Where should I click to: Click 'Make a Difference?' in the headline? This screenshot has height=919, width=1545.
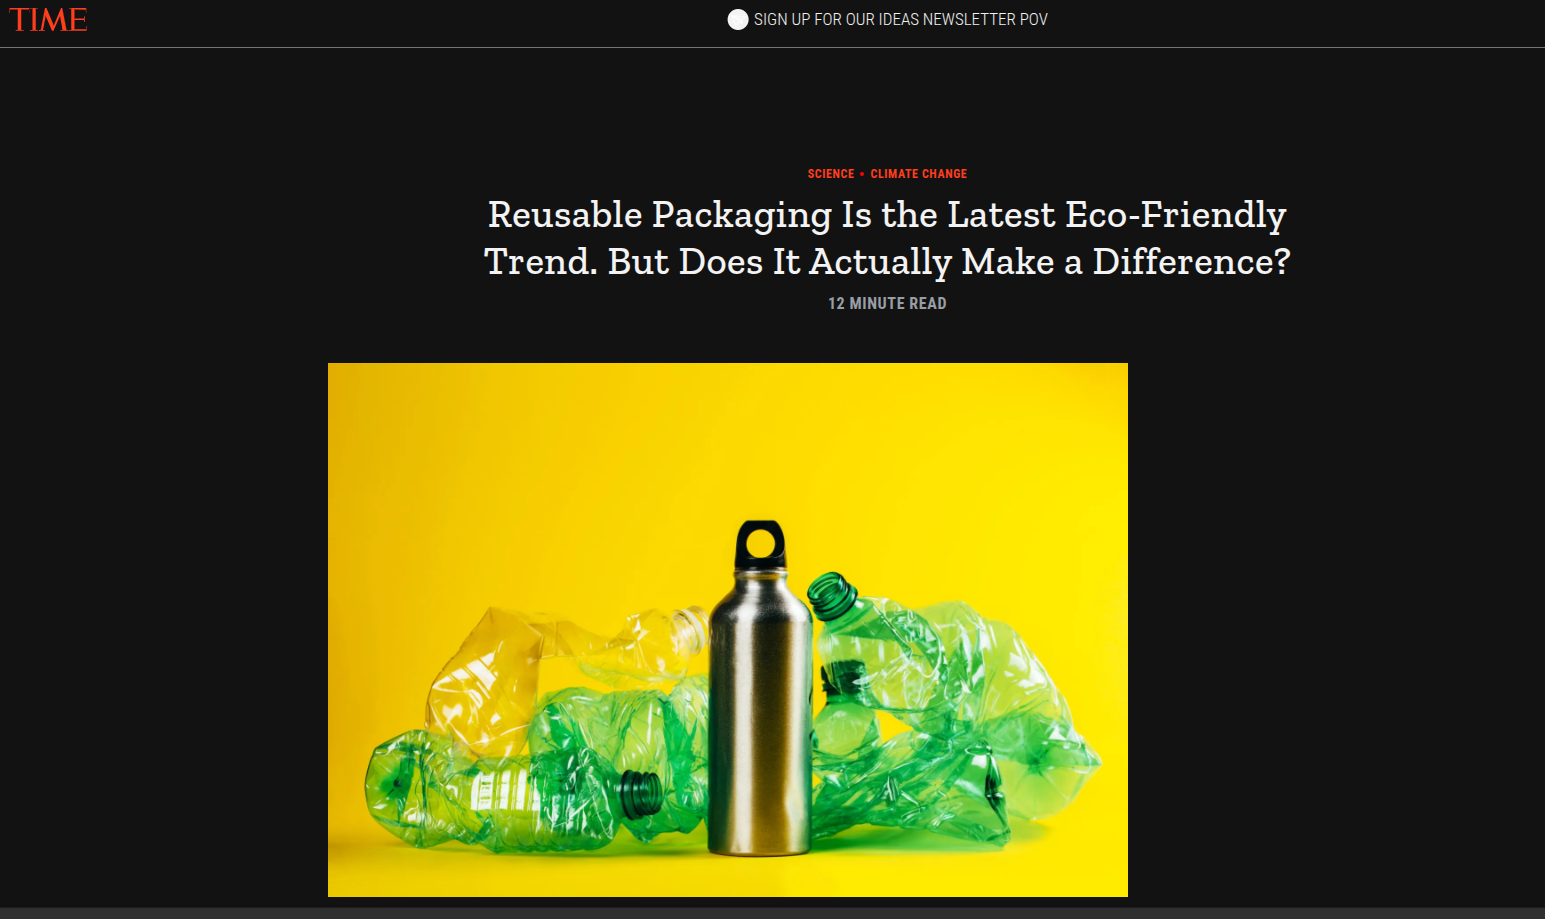click(1126, 262)
